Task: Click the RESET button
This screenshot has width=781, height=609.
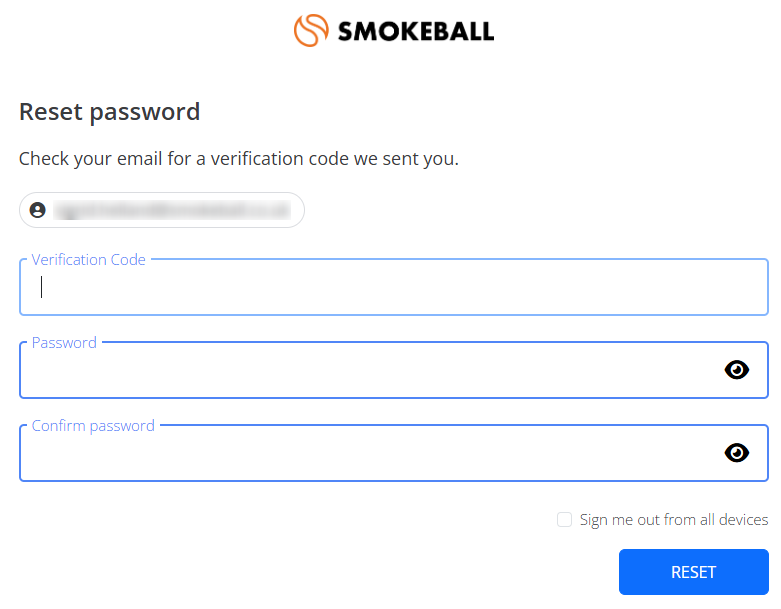Action: [694, 572]
